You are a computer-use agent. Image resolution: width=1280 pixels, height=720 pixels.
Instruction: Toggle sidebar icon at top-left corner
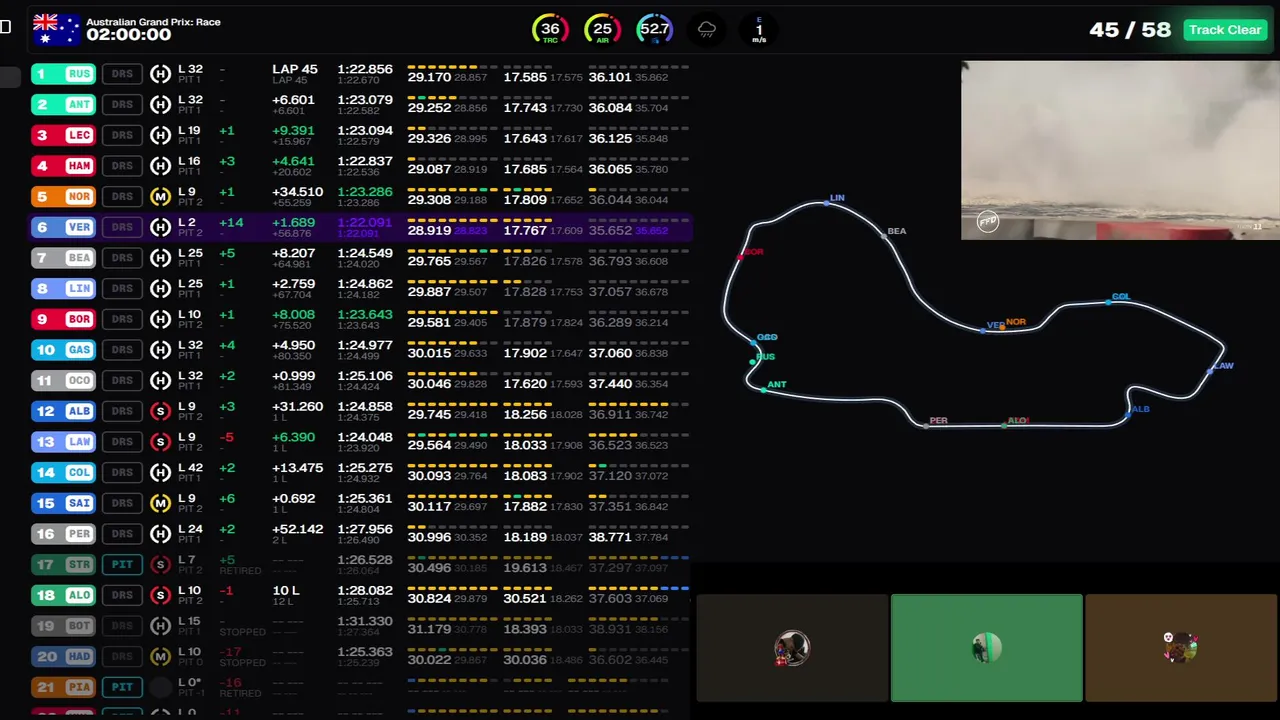pyautogui.click(x=5, y=27)
